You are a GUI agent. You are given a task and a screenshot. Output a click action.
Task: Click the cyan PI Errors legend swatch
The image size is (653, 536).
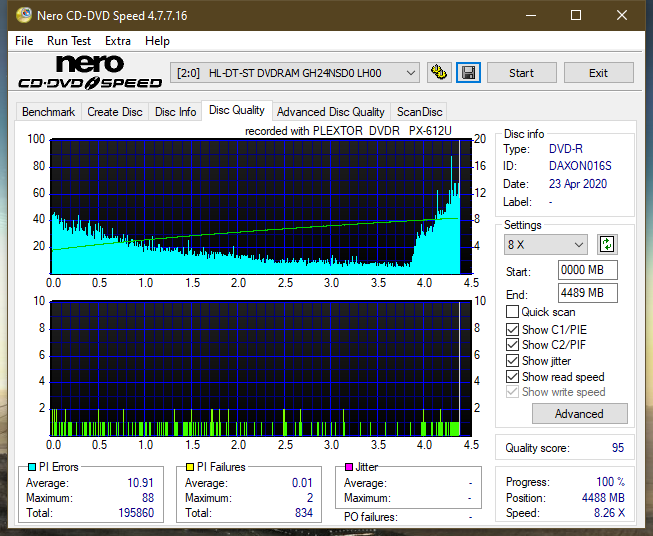(x=32, y=467)
